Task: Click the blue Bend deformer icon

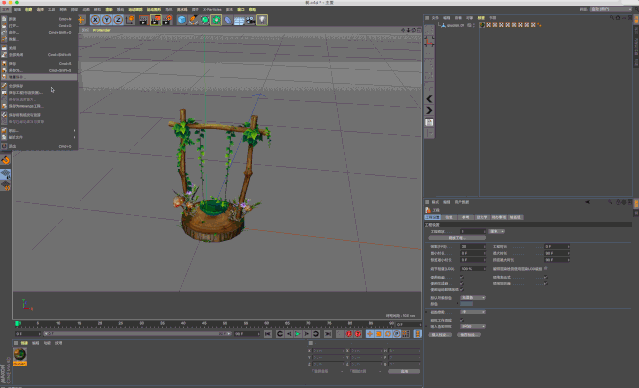Action: [228, 20]
